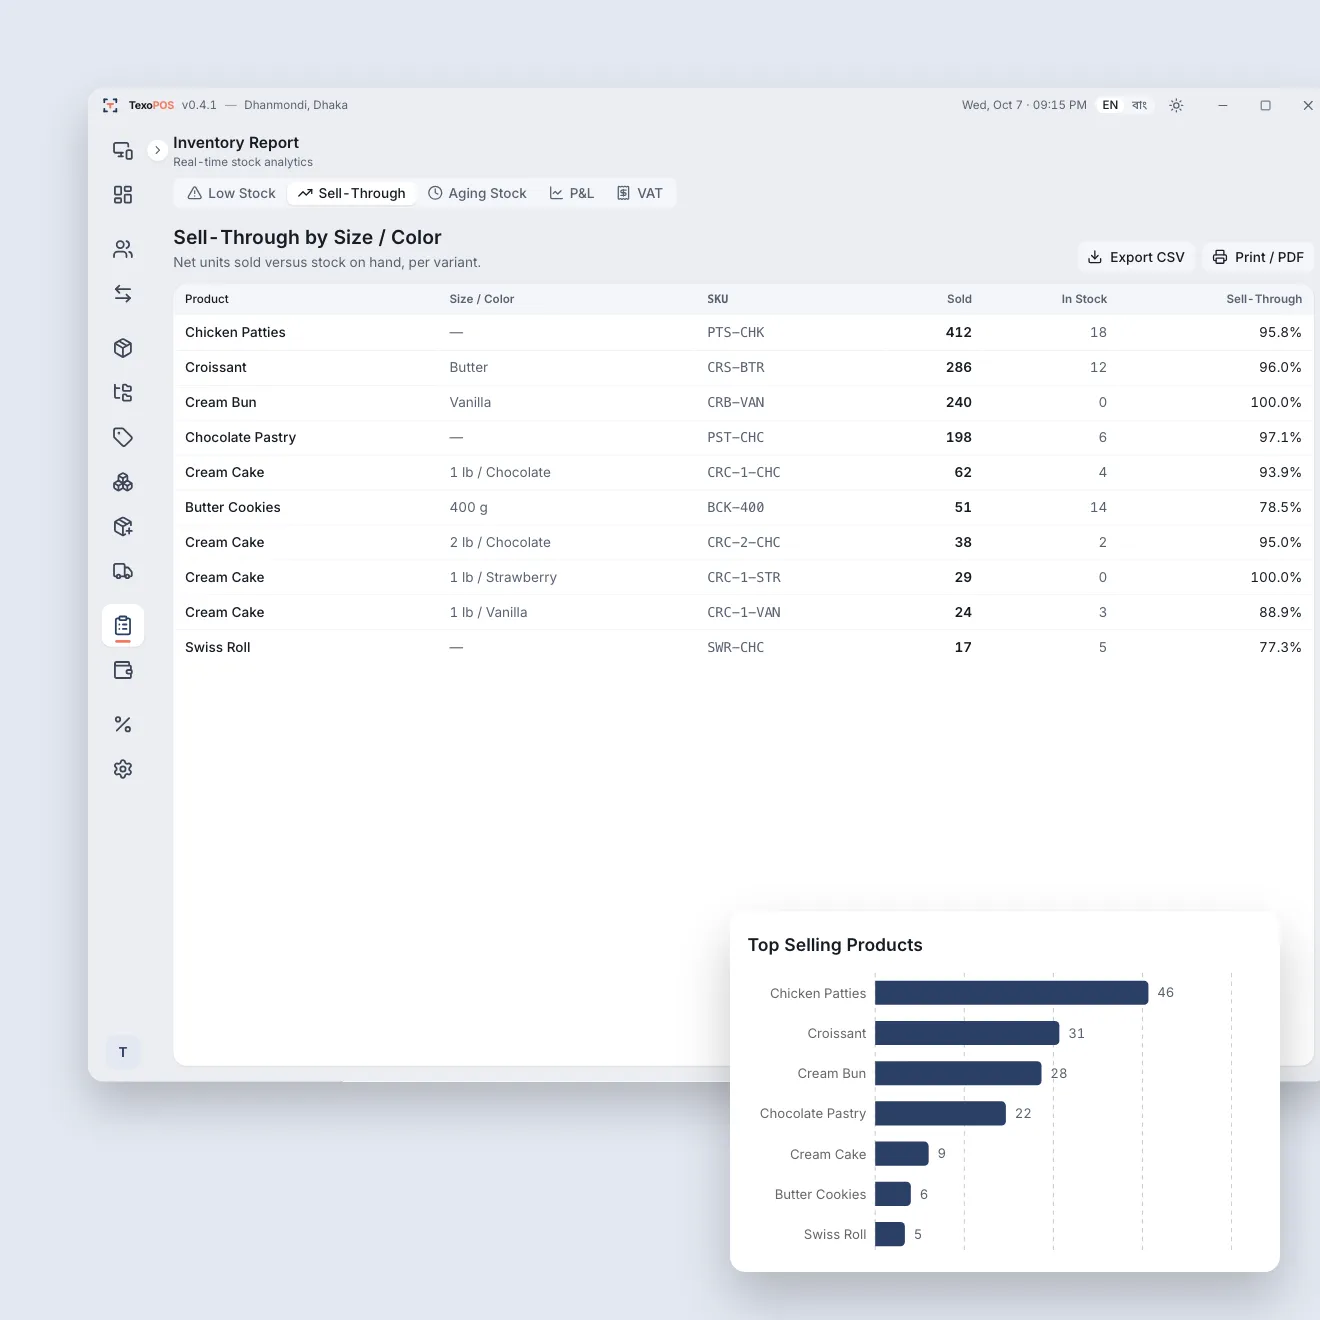Click the Chocolate Pastry bar in the chart
1320x1320 pixels.
pyautogui.click(x=940, y=1113)
